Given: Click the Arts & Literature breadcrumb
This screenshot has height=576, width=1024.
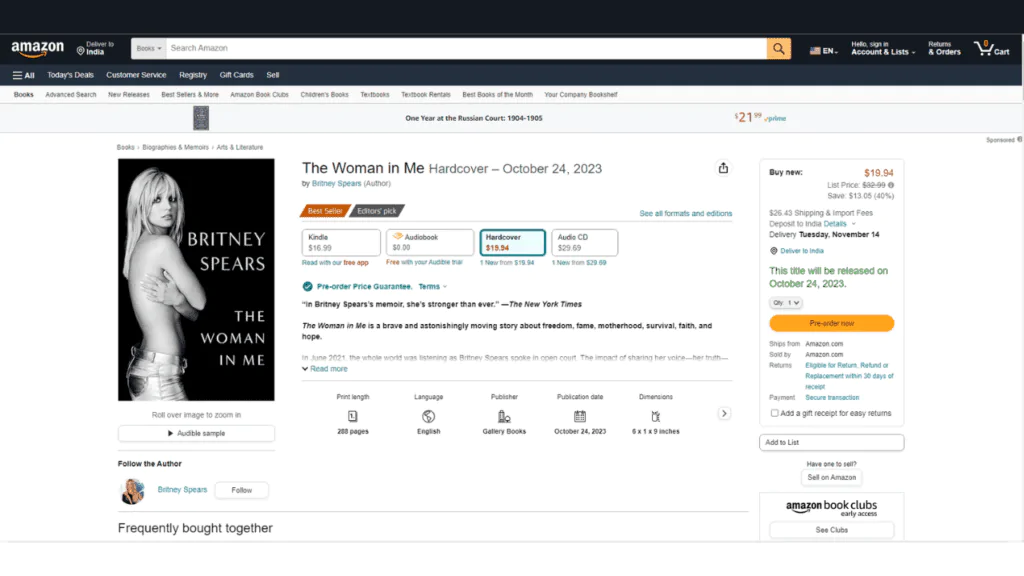Looking at the screenshot, I should pos(240,148).
